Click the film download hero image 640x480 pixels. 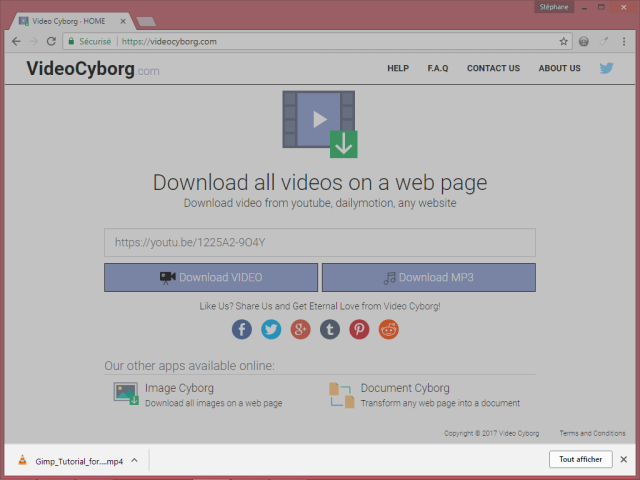tap(320, 124)
